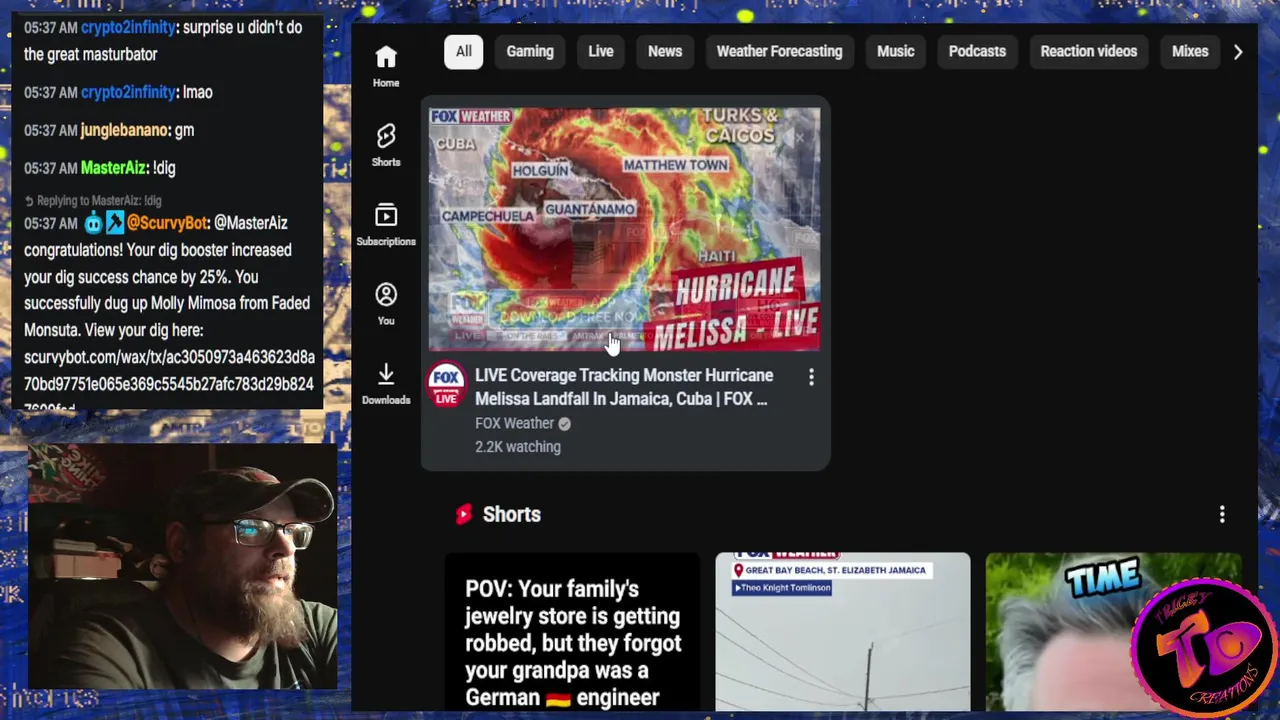Open the Shorts section more options menu

click(1221, 514)
